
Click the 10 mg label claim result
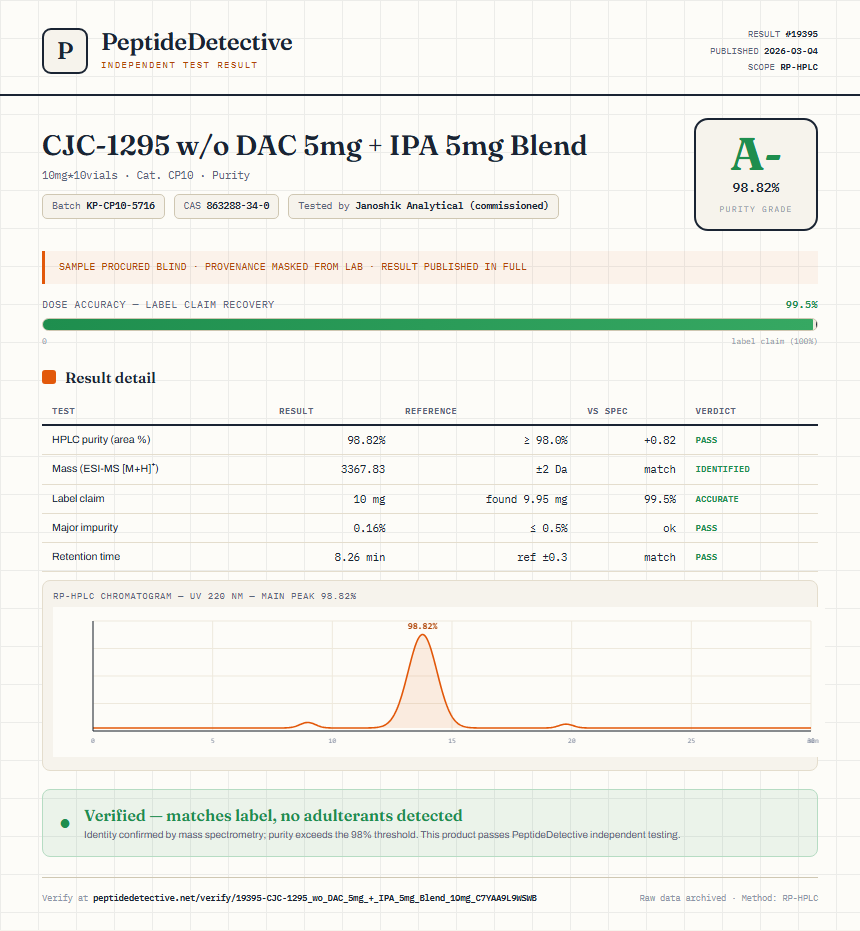coord(369,499)
